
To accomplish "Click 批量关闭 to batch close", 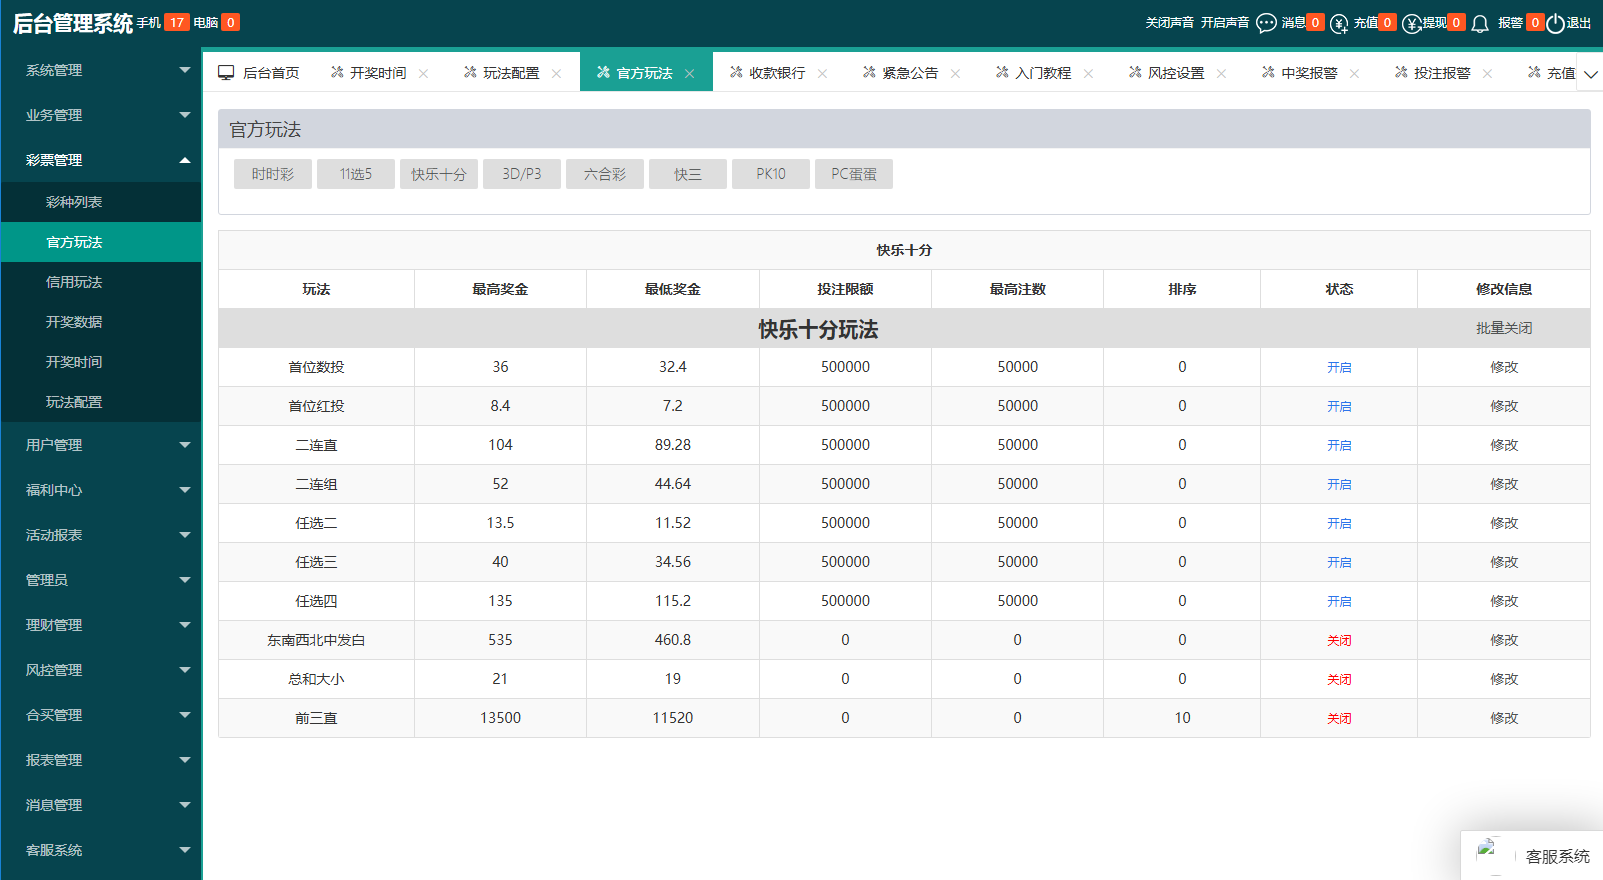I will [x=1503, y=328].
